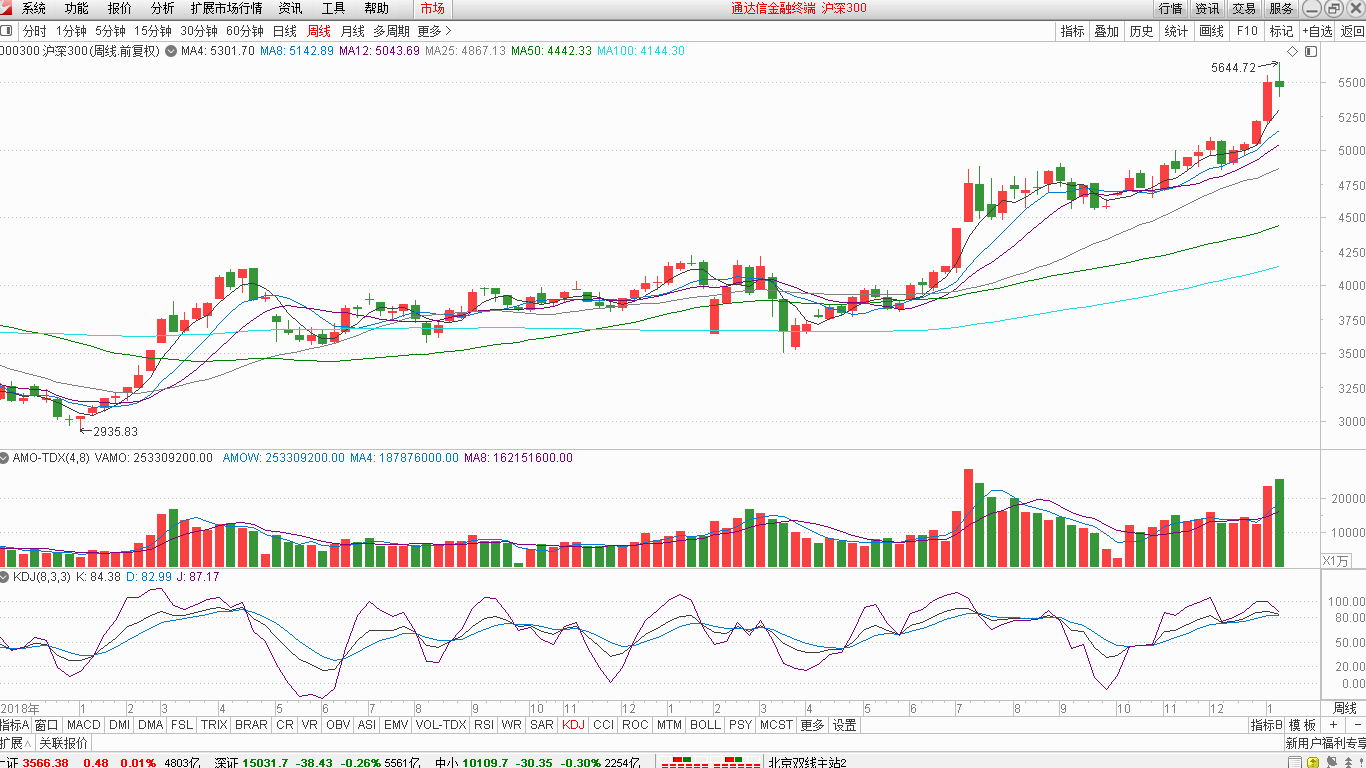
Task: Zoom in chart with plus button
Action: pyautogui.click(x=1332, y=725)
